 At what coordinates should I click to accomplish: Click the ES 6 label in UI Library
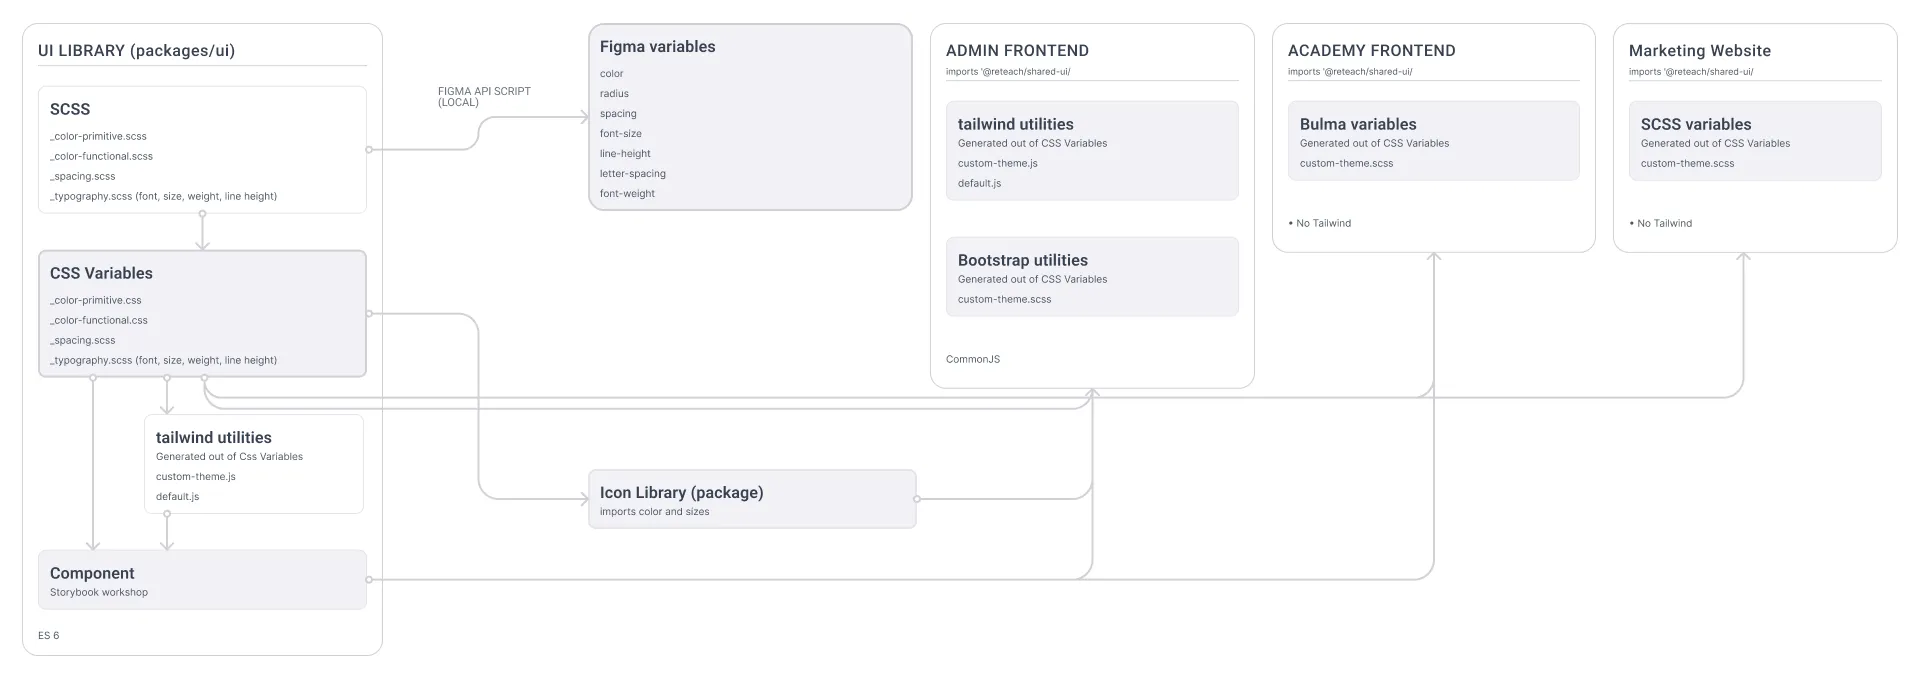coord(49,636)
